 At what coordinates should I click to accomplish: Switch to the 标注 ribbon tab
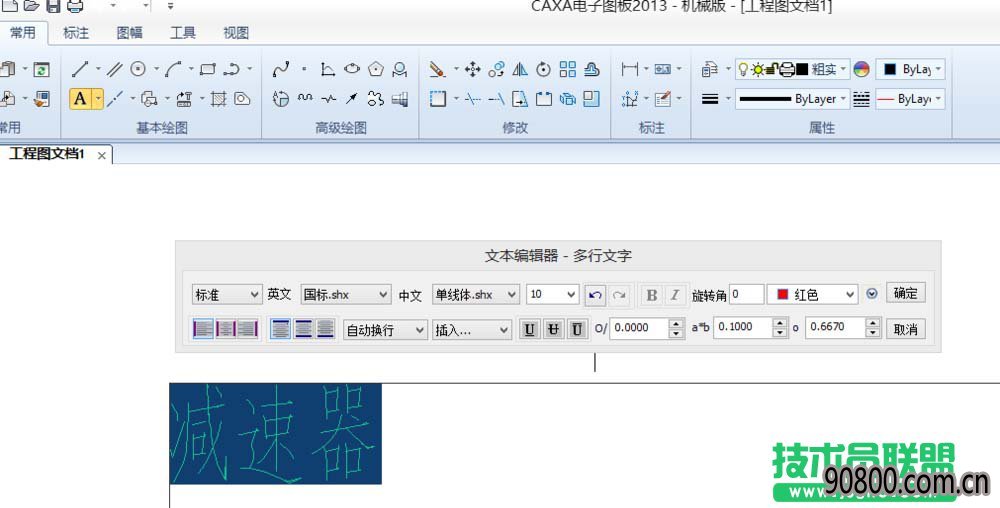[x=76, y=33]
